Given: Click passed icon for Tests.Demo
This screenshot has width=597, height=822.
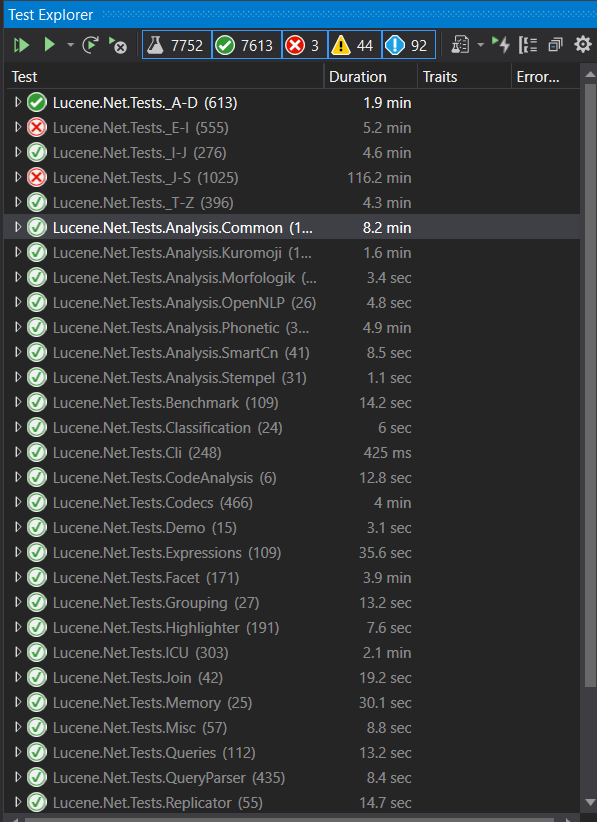Looking at the screenshot, I should [x=37, y=527].
